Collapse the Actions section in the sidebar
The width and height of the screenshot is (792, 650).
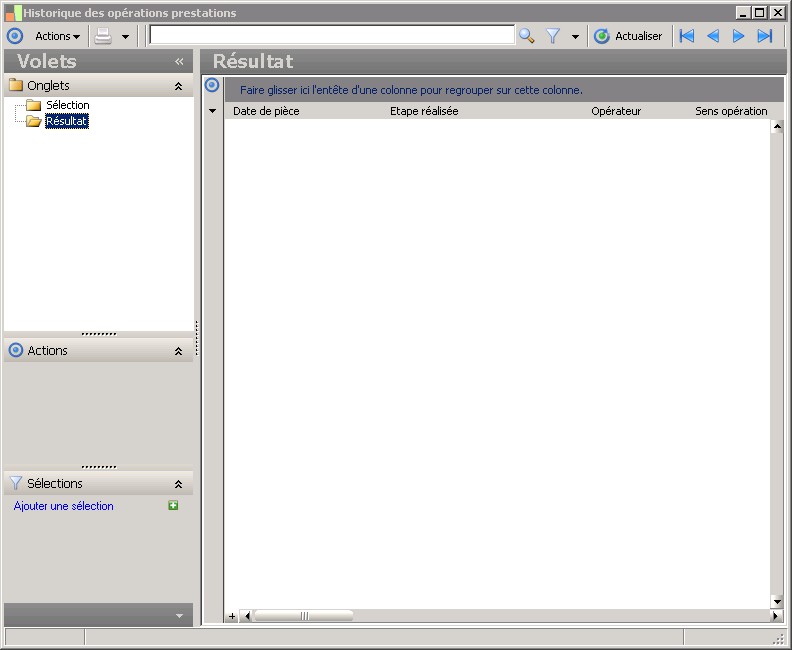pos(178,352)
